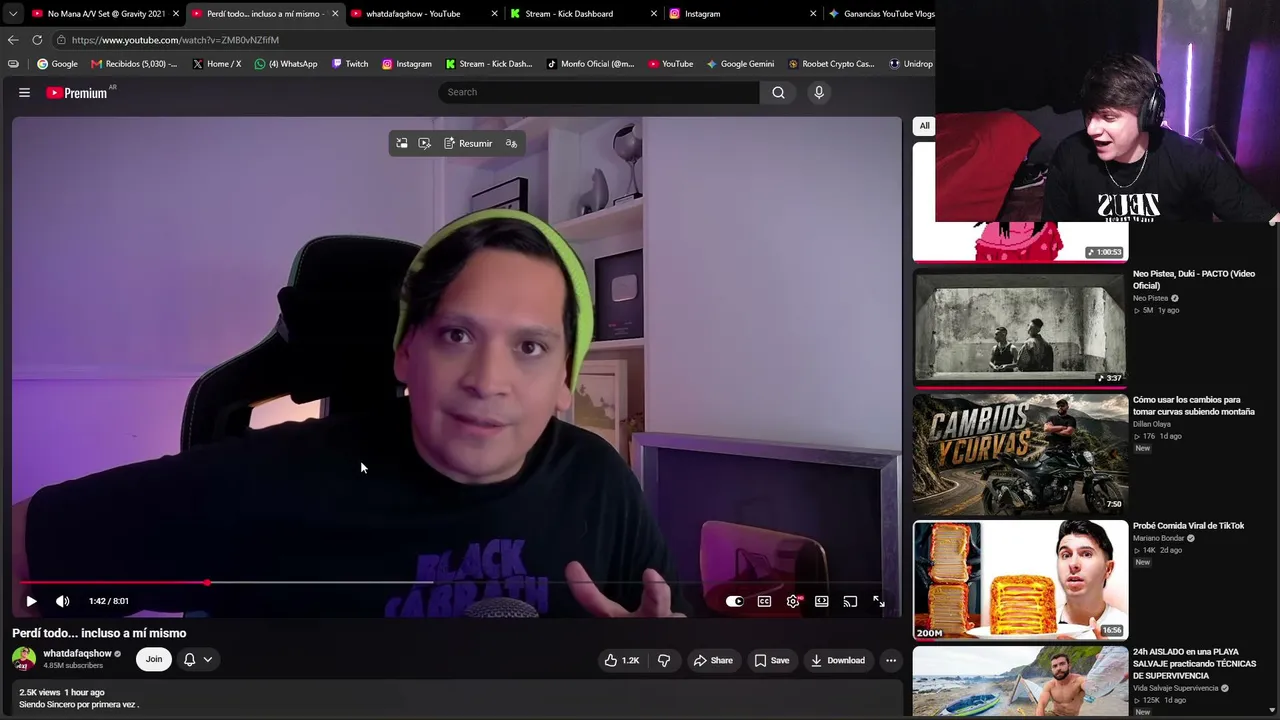This screenshot has height=720, width=1280.
Task: Download the video
Action: (x=838, y=660)
